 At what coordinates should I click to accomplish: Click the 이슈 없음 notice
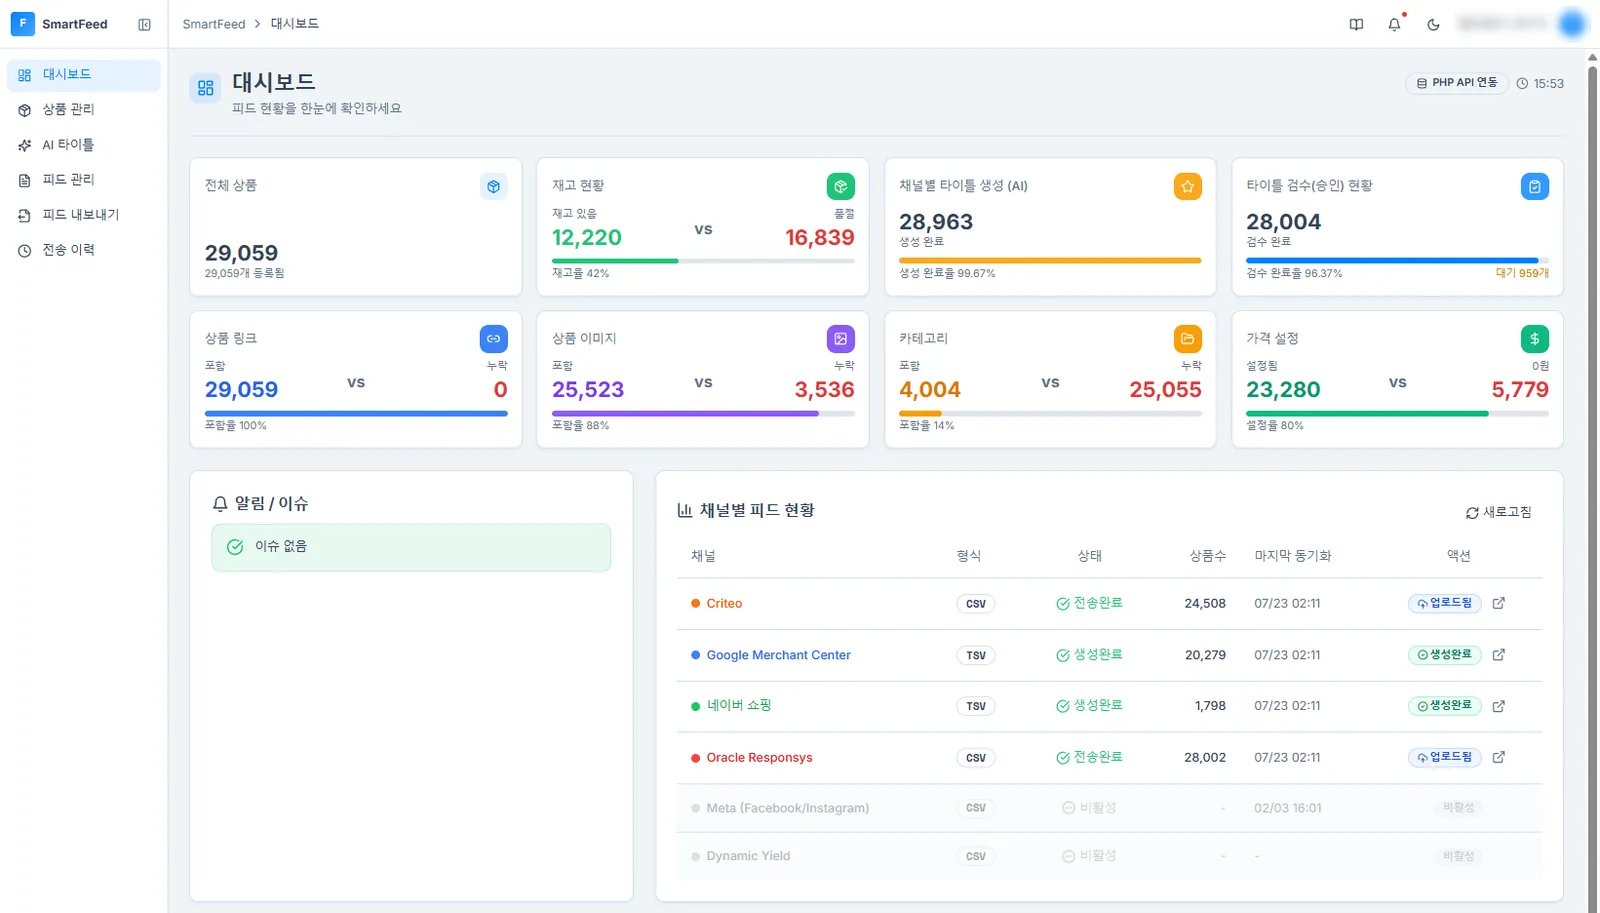tap(411, 547)
